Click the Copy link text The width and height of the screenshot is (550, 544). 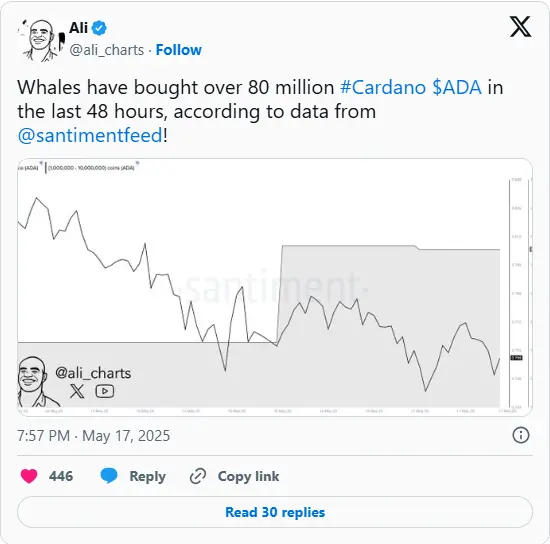(x=248, y=476)
